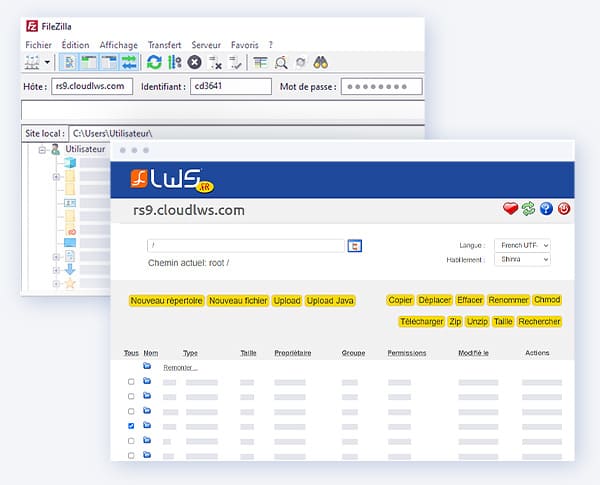The image size is (600, 485).
Task: Click the red logout power icon
Action: coord(564,209)
